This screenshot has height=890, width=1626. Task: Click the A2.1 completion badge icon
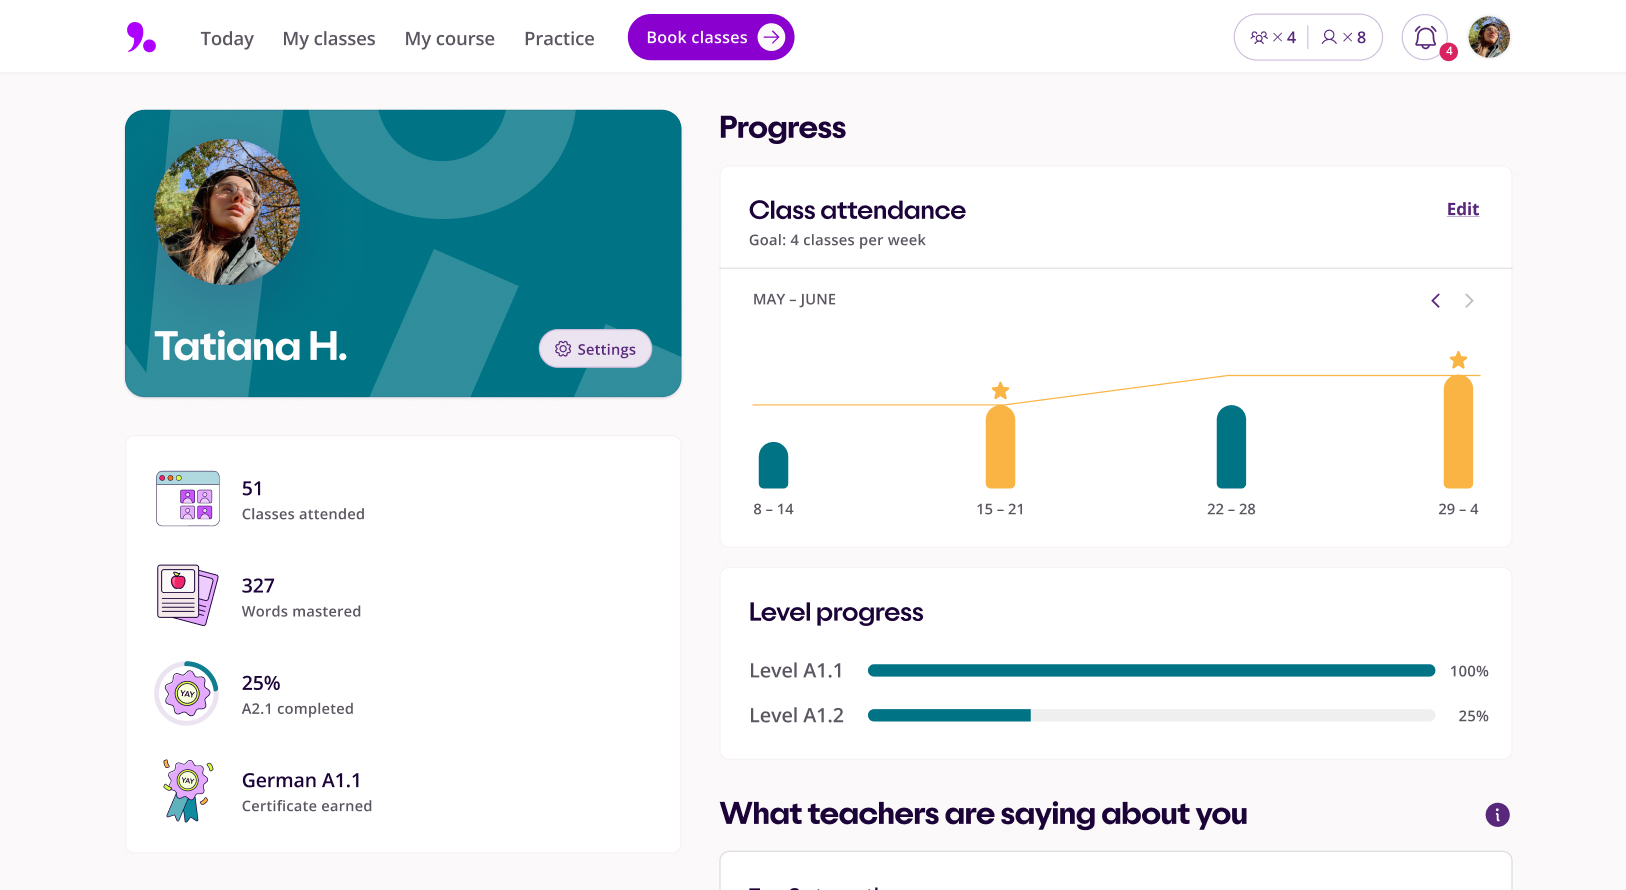click(x=188, y=693)
